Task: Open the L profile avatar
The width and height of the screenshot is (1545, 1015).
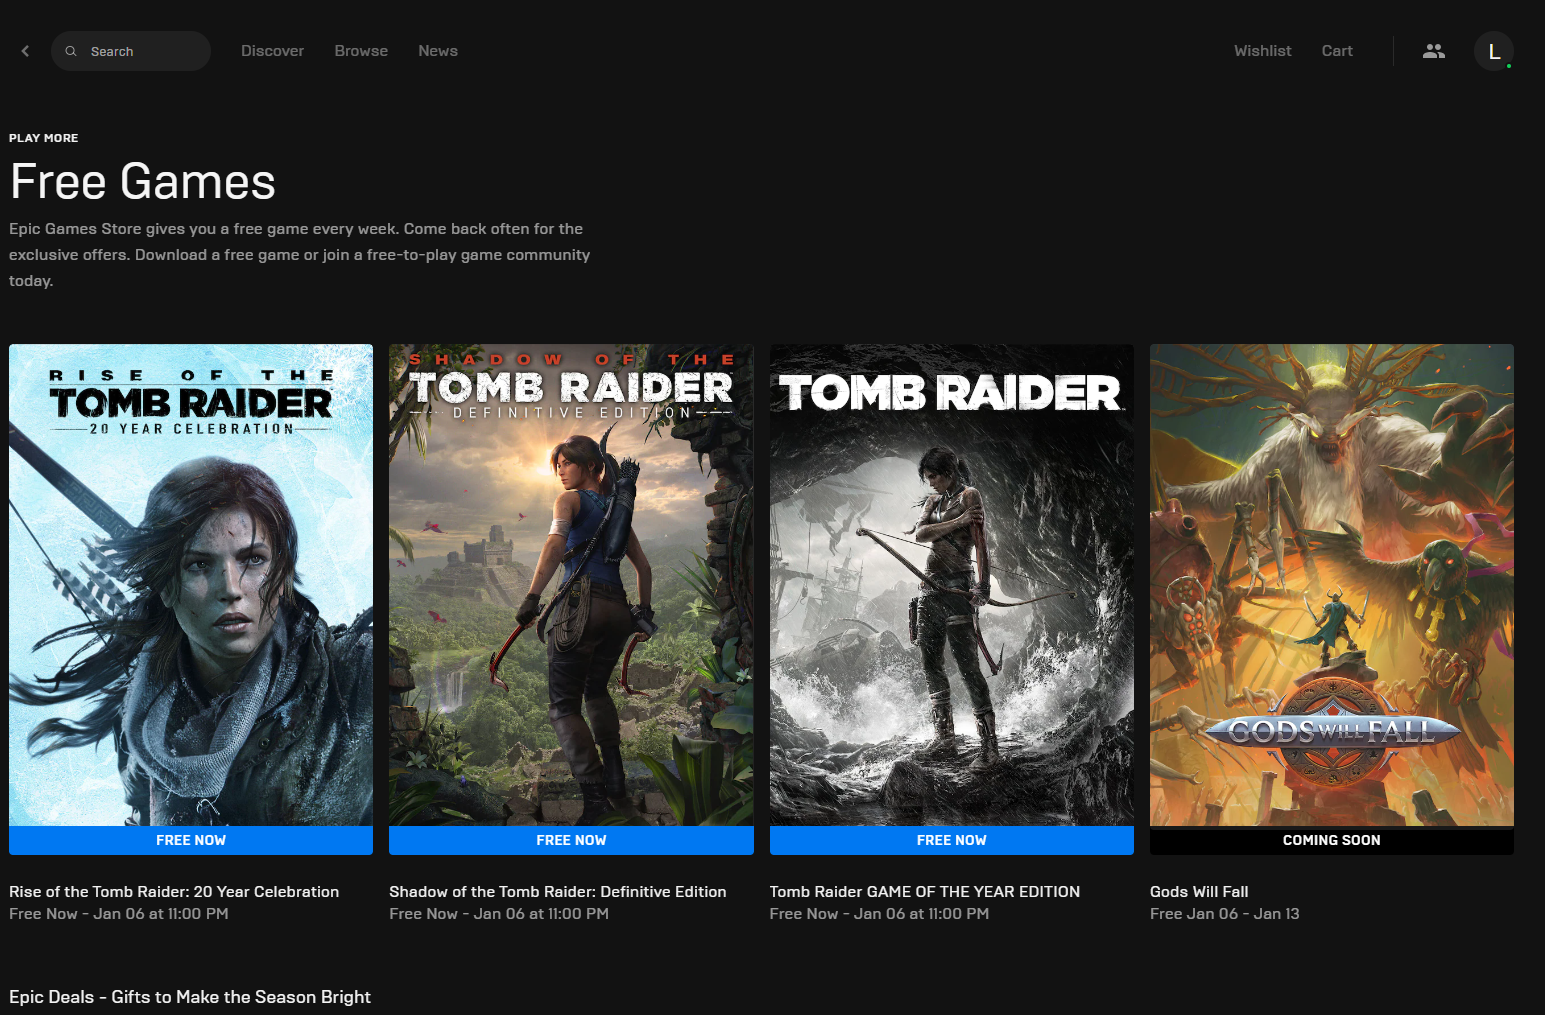Action: [x=1493, y=51]
